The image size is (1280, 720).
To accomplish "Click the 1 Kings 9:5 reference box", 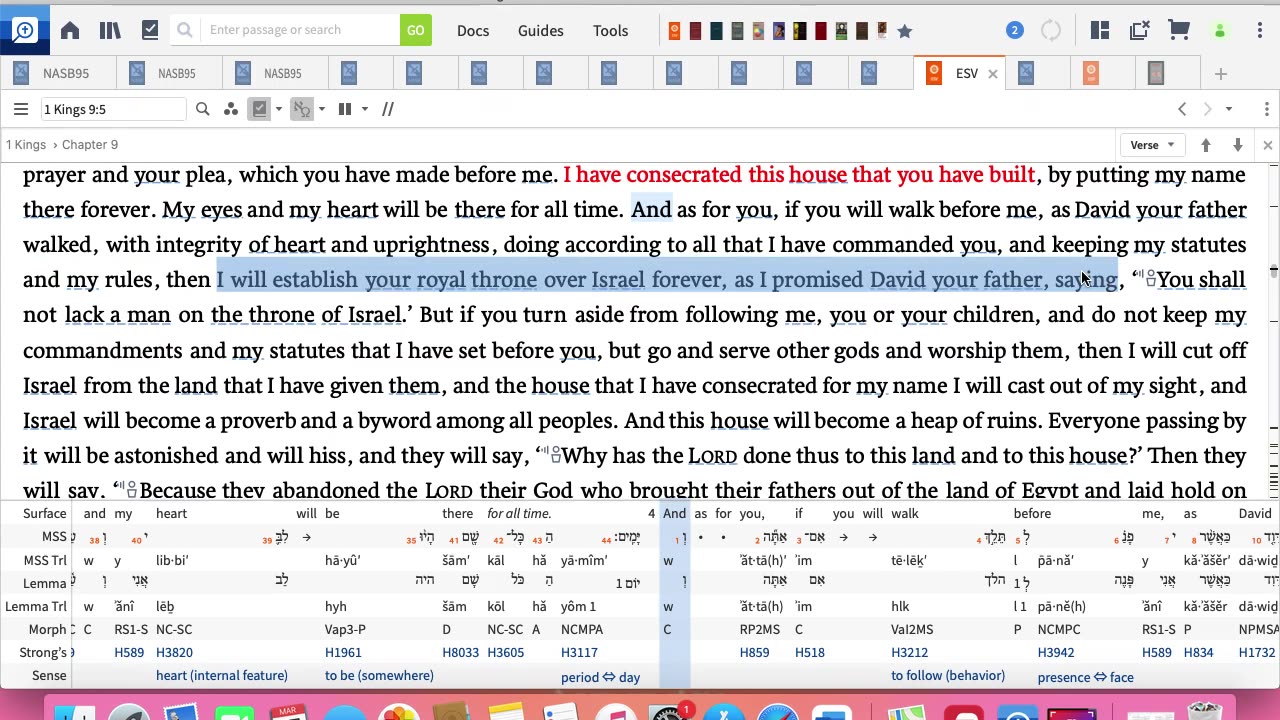I will (x=112, y=109).
